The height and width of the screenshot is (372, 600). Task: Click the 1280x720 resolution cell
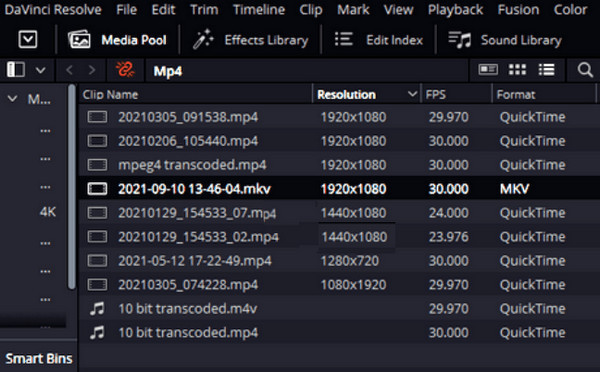(x=350, y=261)
